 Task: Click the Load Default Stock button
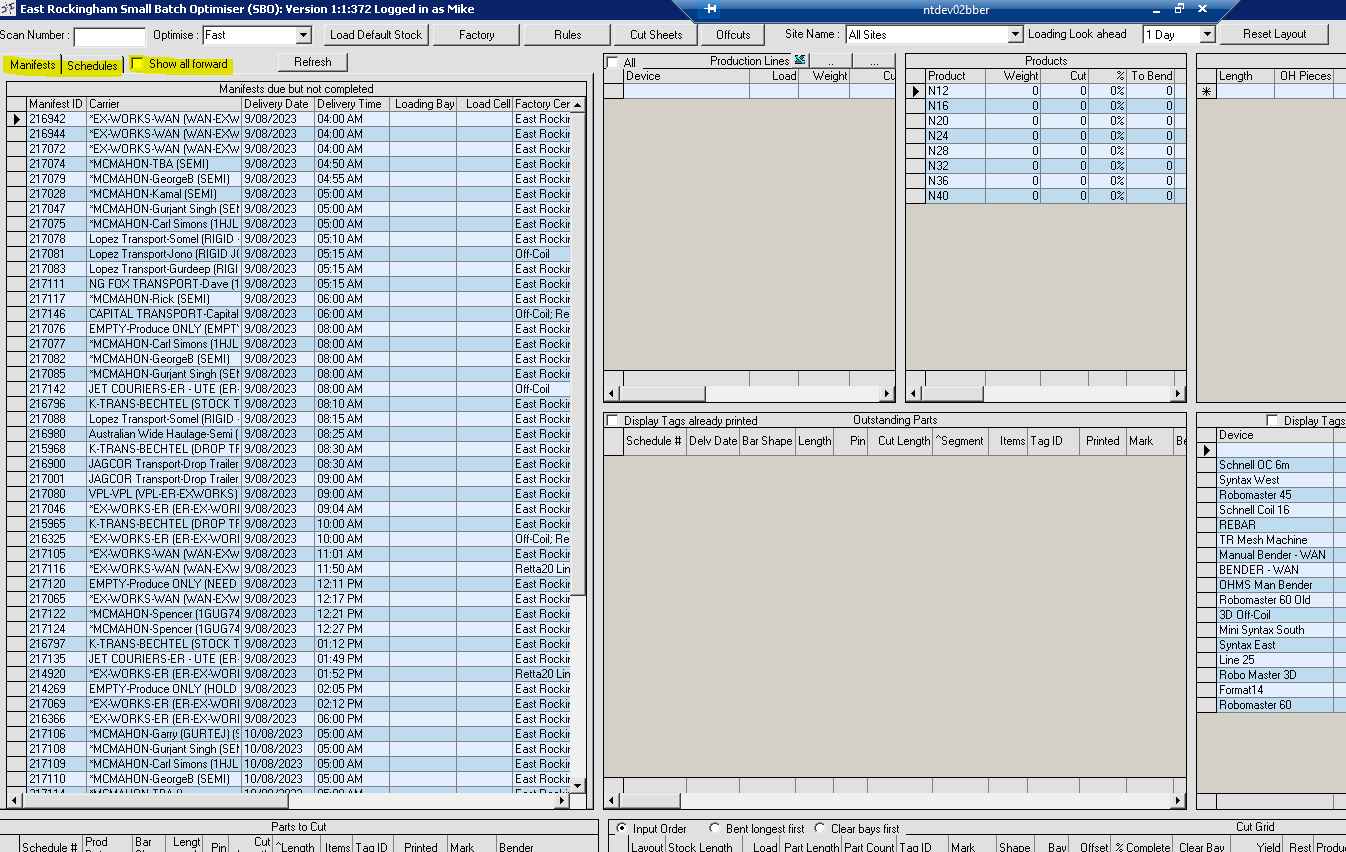click(x=376, y=35)
